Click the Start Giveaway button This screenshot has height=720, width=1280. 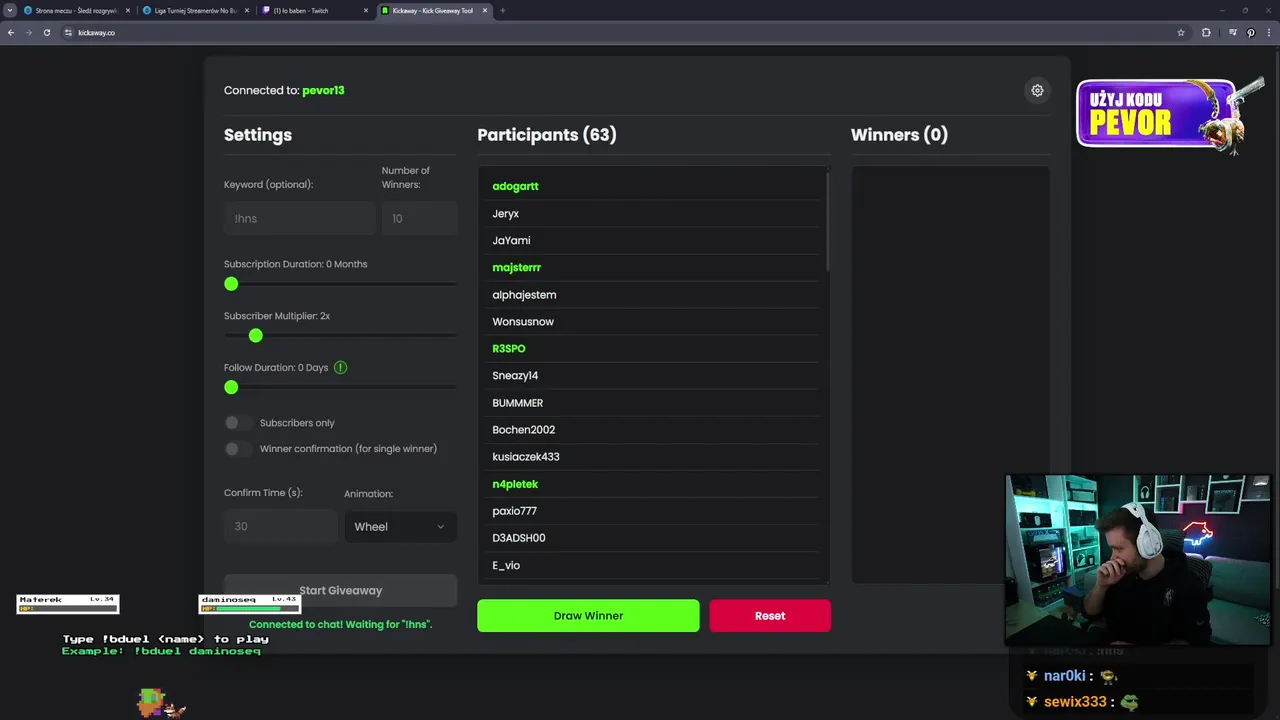point(340,590)
